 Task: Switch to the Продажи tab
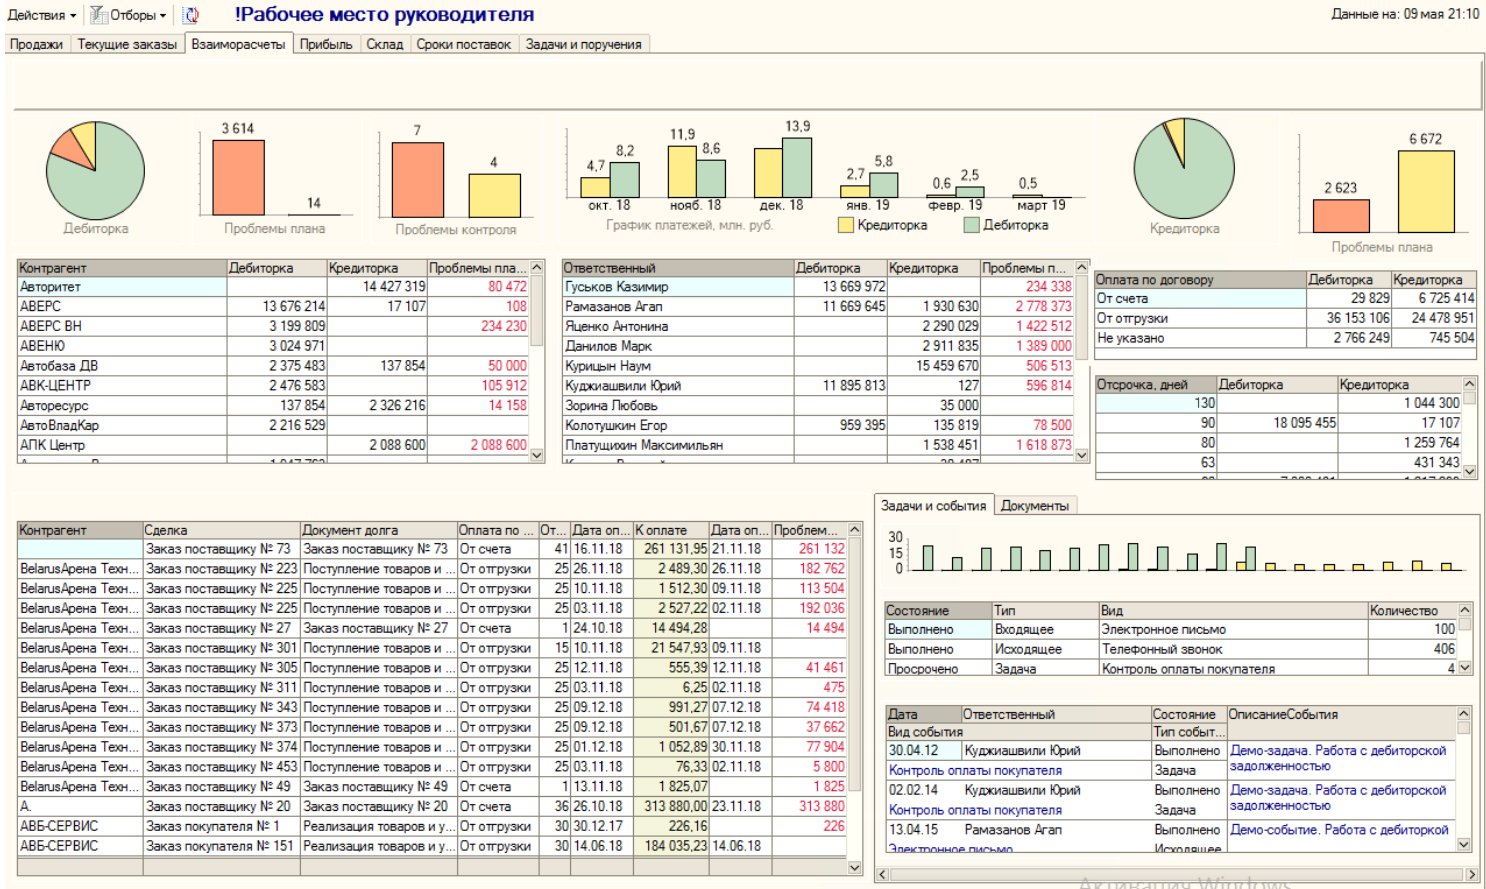point(36,44)
